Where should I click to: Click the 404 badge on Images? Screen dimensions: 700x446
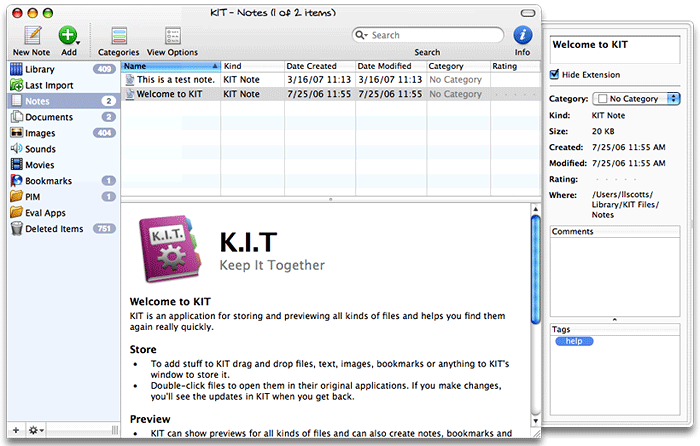[x=104, y=133]
